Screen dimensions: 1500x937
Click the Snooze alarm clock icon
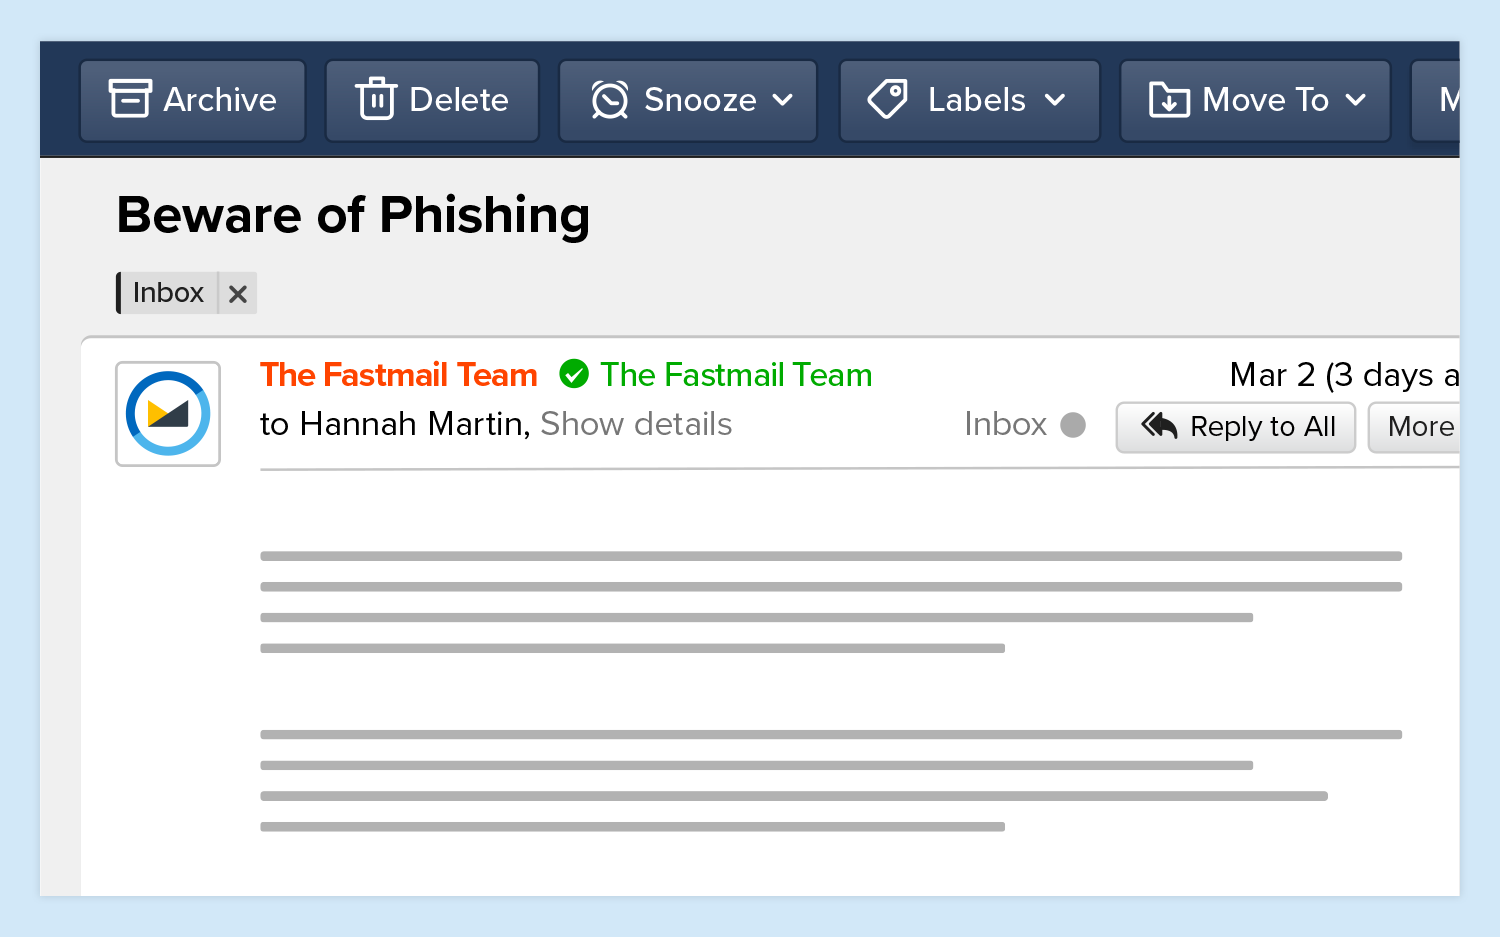tap(610, 100)
